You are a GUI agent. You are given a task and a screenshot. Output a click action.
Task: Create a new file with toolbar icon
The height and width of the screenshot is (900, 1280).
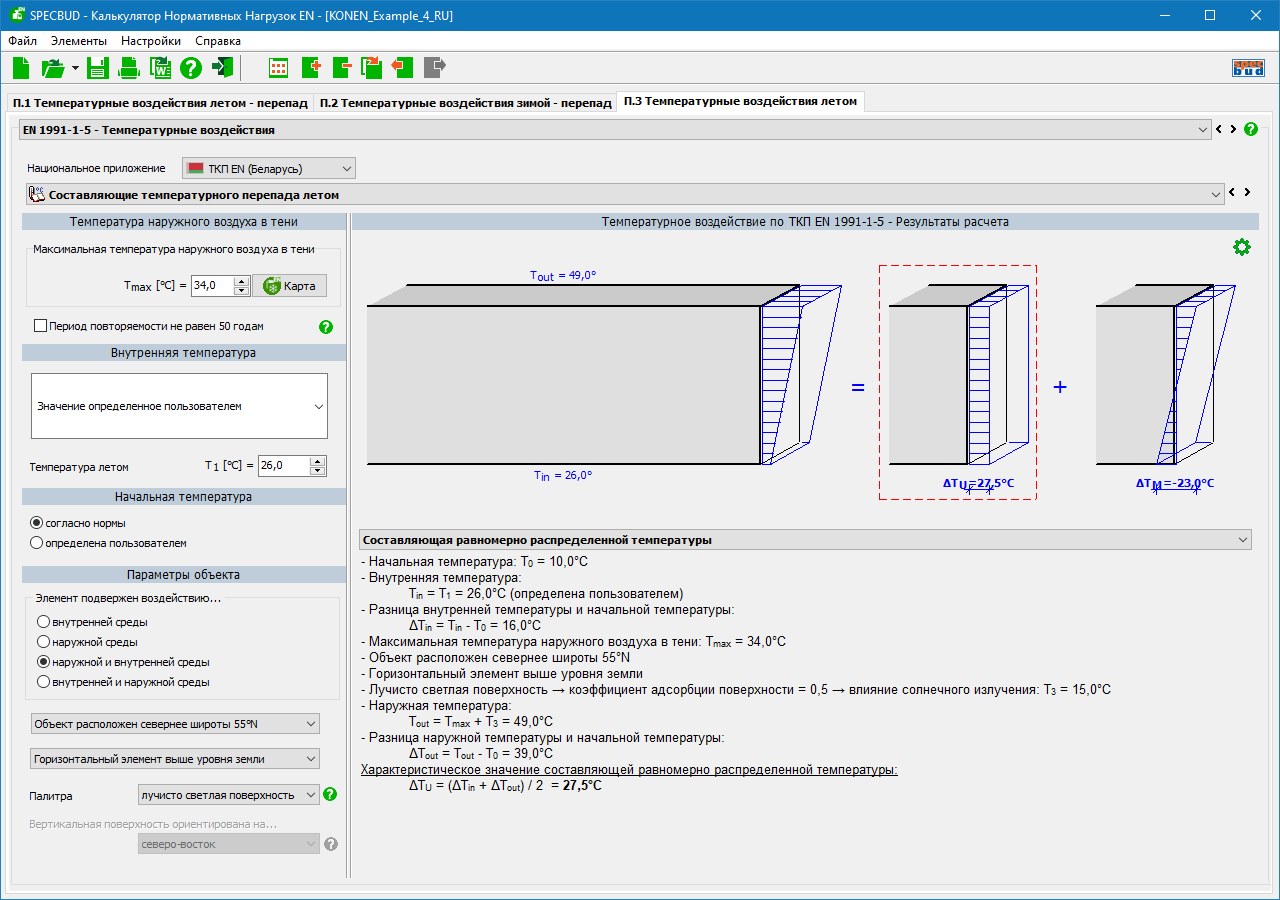pos(21,68)
